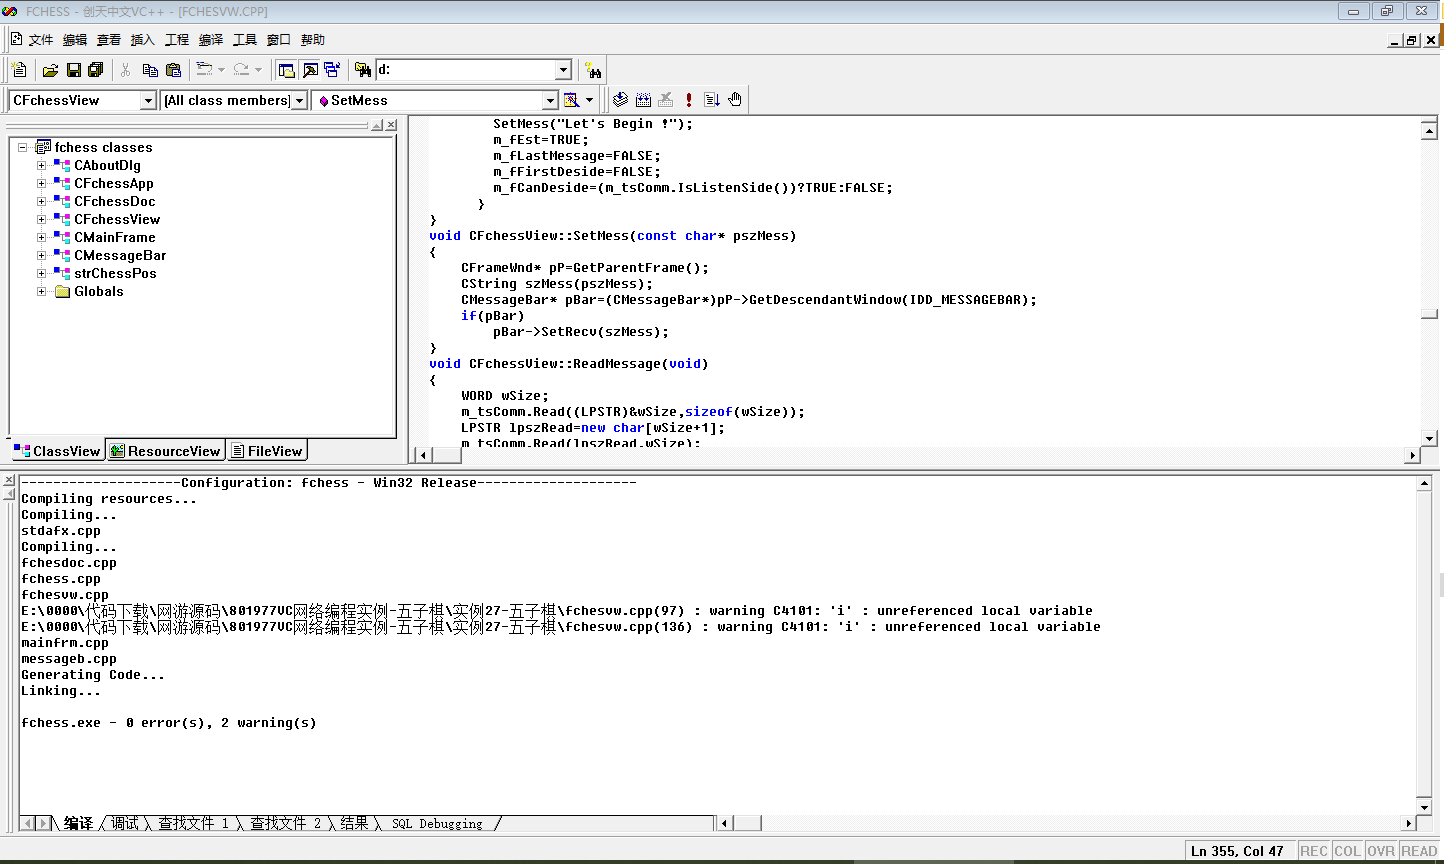Click the Find in Files icon
Screen dimensions: 1444x864
coord(362,70)
